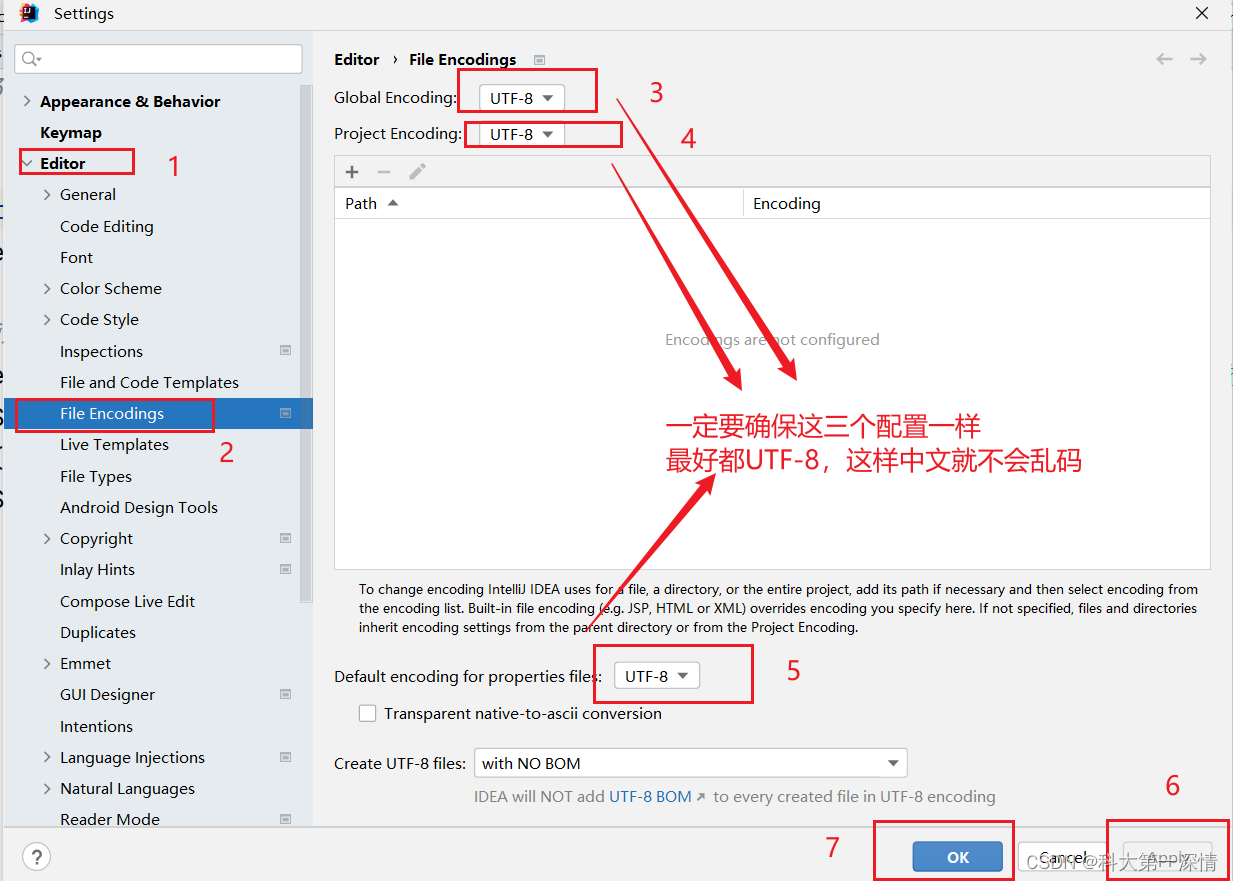The width and height of the screenshot is (1233, 881).
Task: Open File and Code Templates settings
Action: tap(149, 382)
